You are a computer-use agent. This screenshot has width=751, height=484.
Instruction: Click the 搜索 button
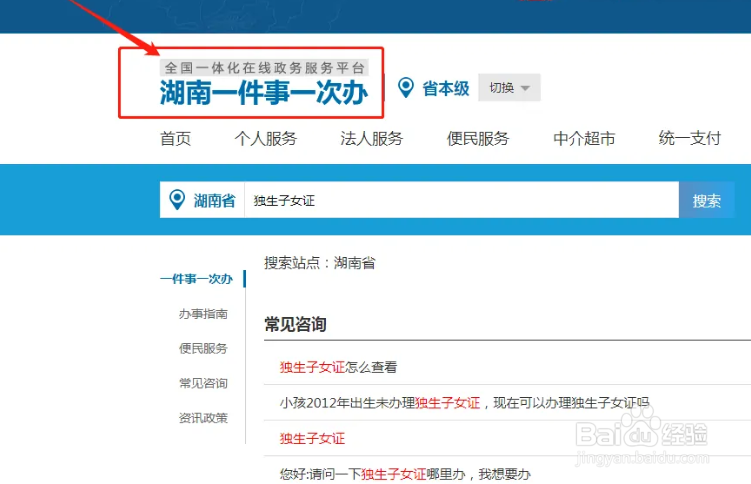click(x=706, y=200)
